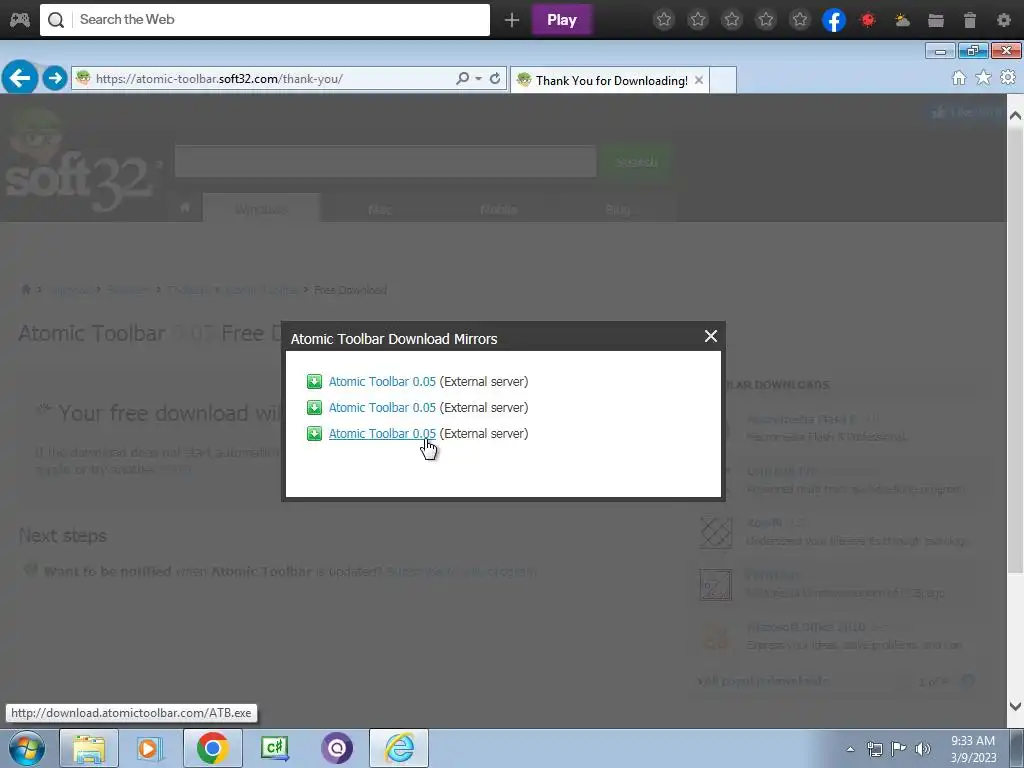Select the dimmed Mobile site tab
The image size is (1024, 768).
tap(498, 209)
